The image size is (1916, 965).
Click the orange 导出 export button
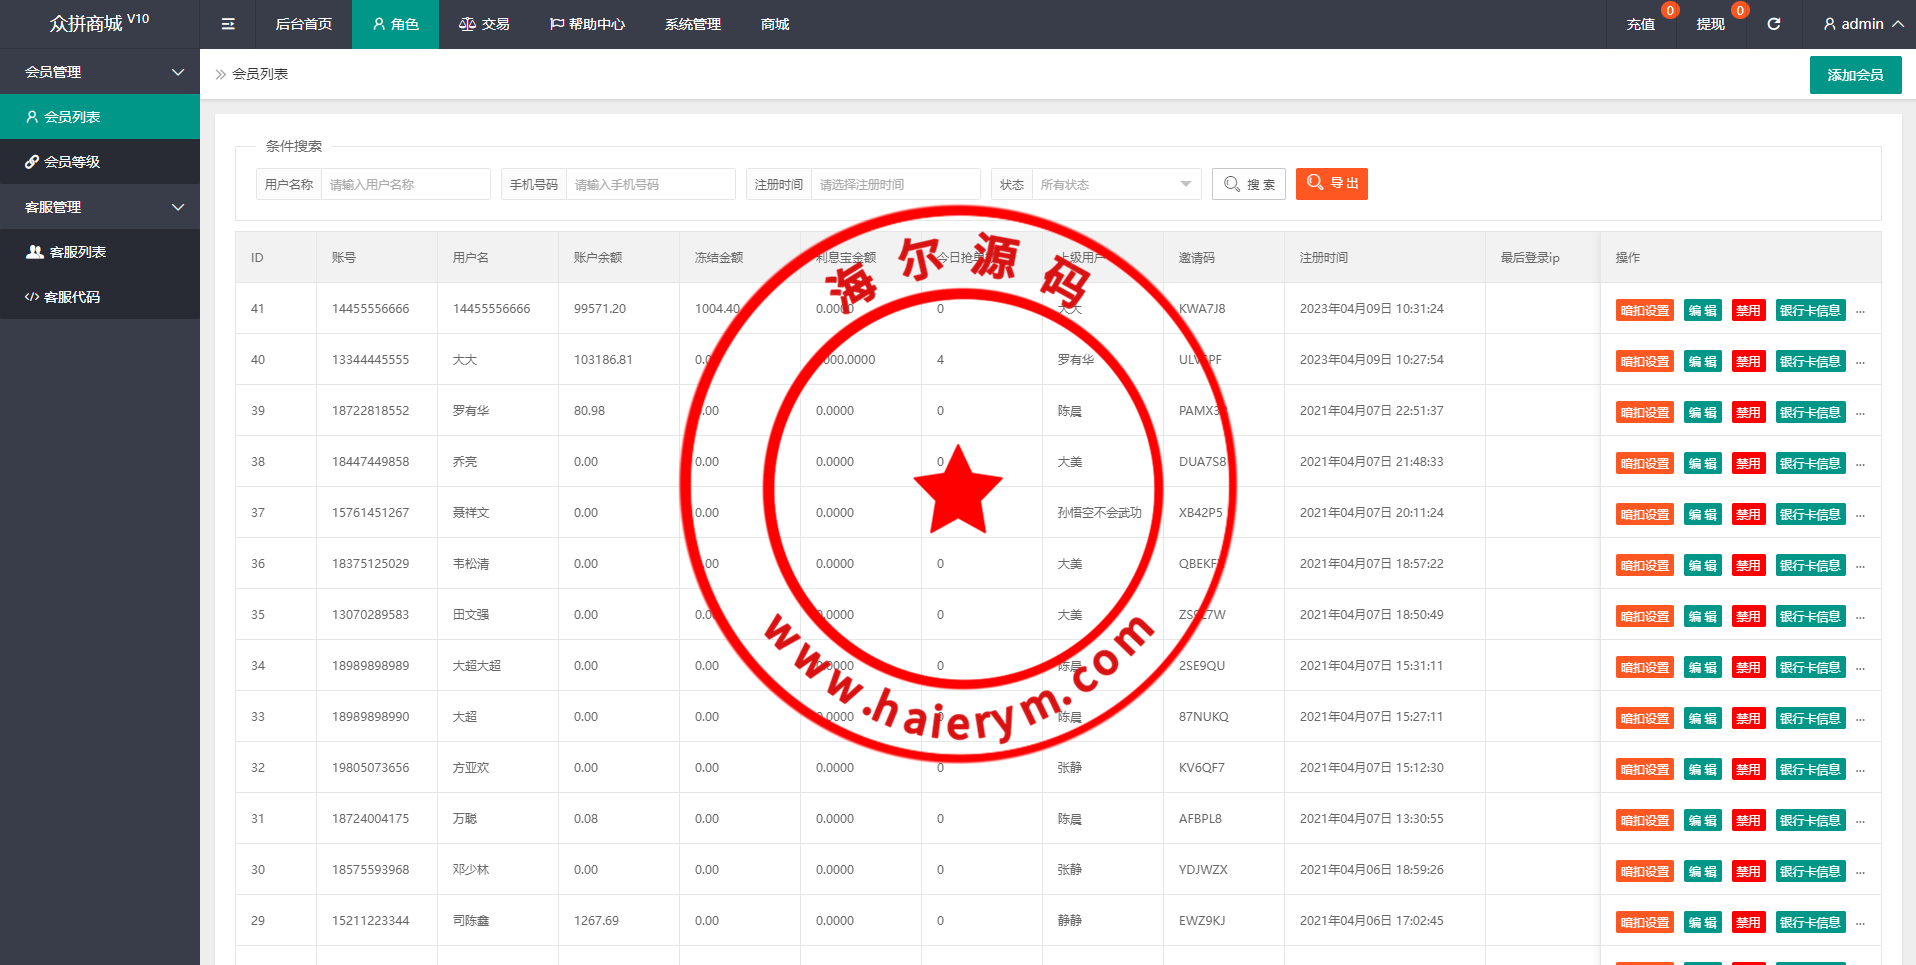(1331, 184)
